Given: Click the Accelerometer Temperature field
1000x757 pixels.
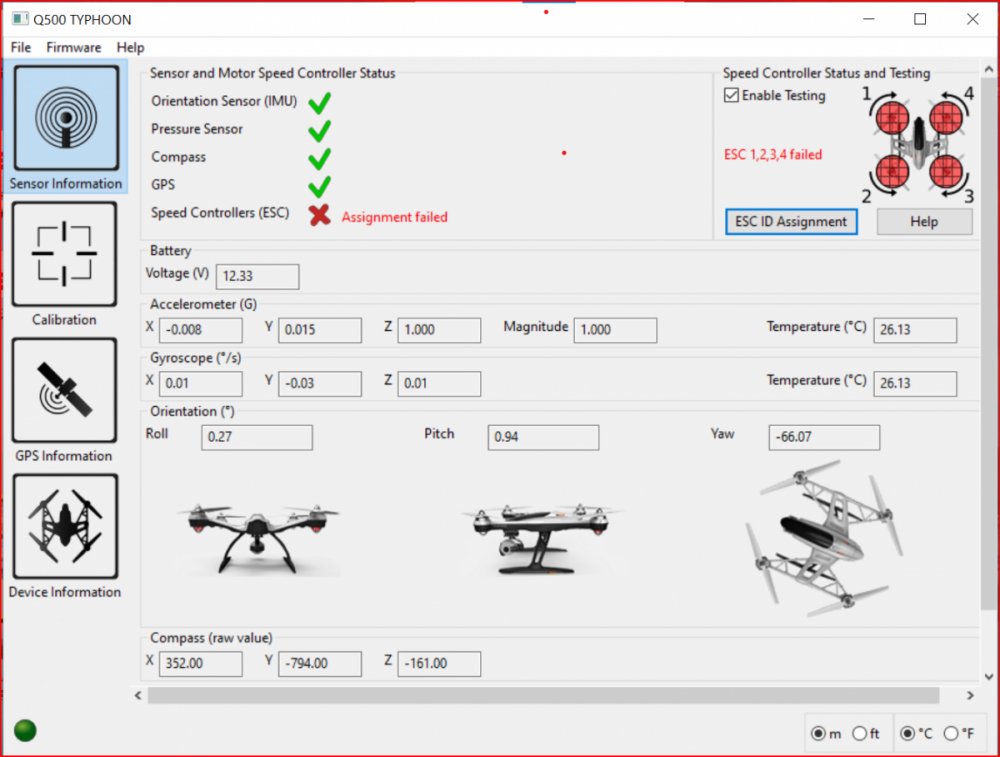Looking at the screenshot, I should coord(915,330).
